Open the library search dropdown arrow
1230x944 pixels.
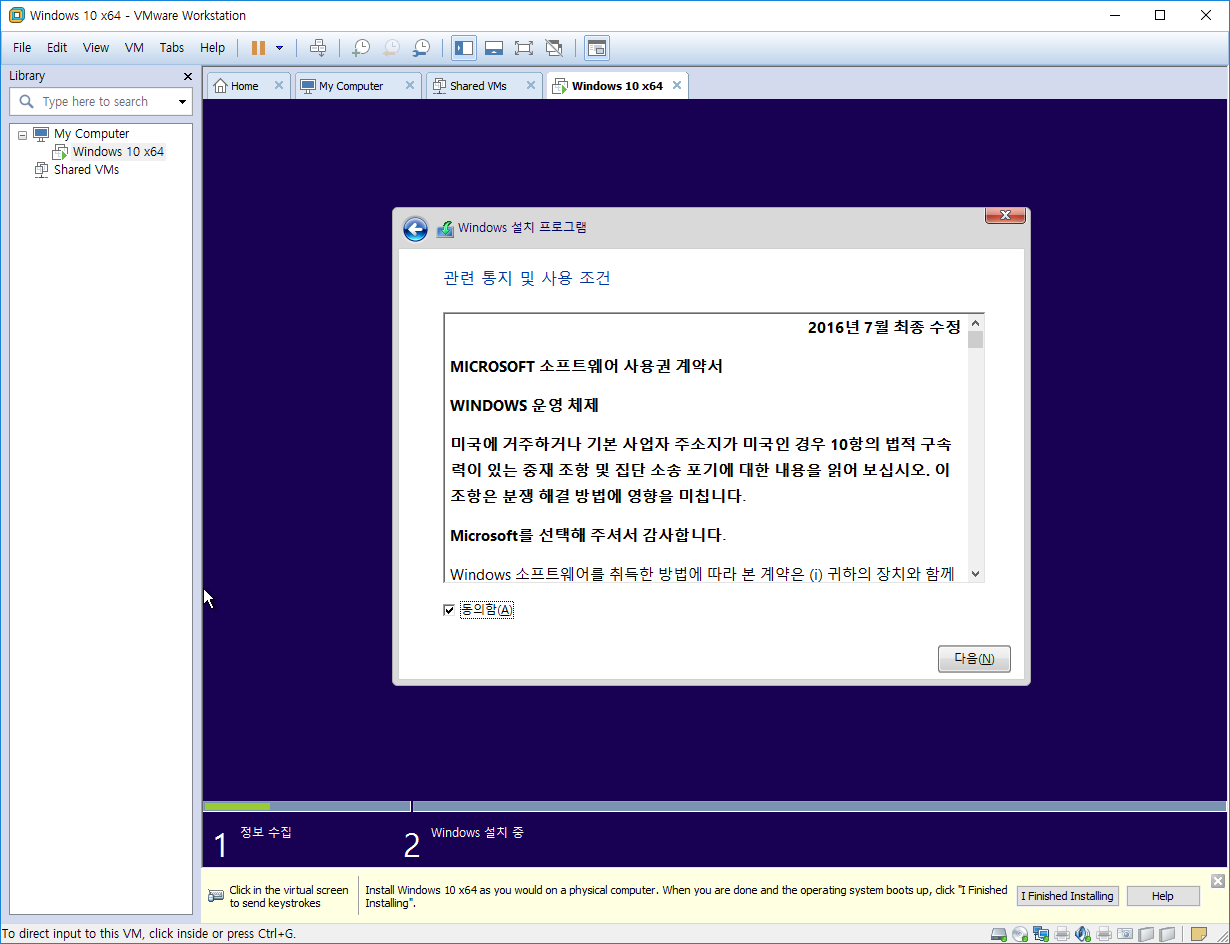click(182, 102)
